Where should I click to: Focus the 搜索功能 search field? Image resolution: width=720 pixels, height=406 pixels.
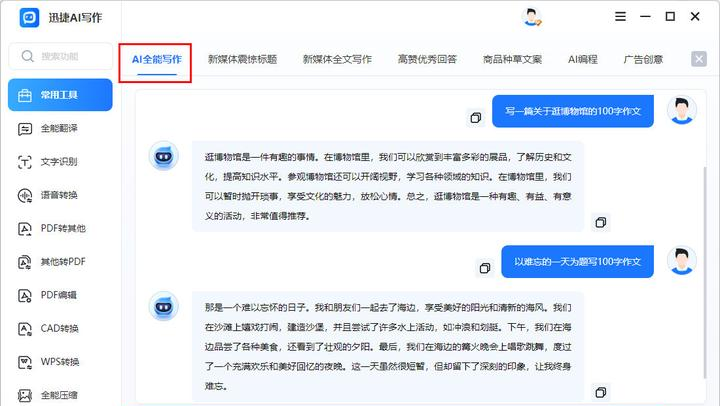pyautogui.click(x=61, y=56)
